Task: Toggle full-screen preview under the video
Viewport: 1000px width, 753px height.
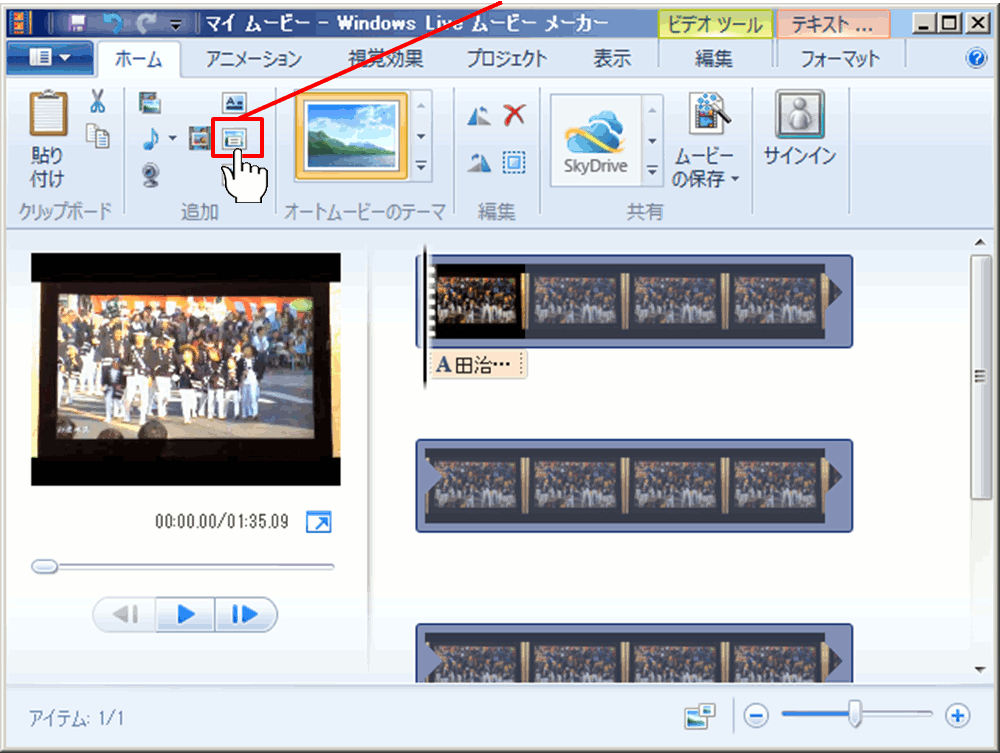Action: pyautogui.click(x=318, y=522)
